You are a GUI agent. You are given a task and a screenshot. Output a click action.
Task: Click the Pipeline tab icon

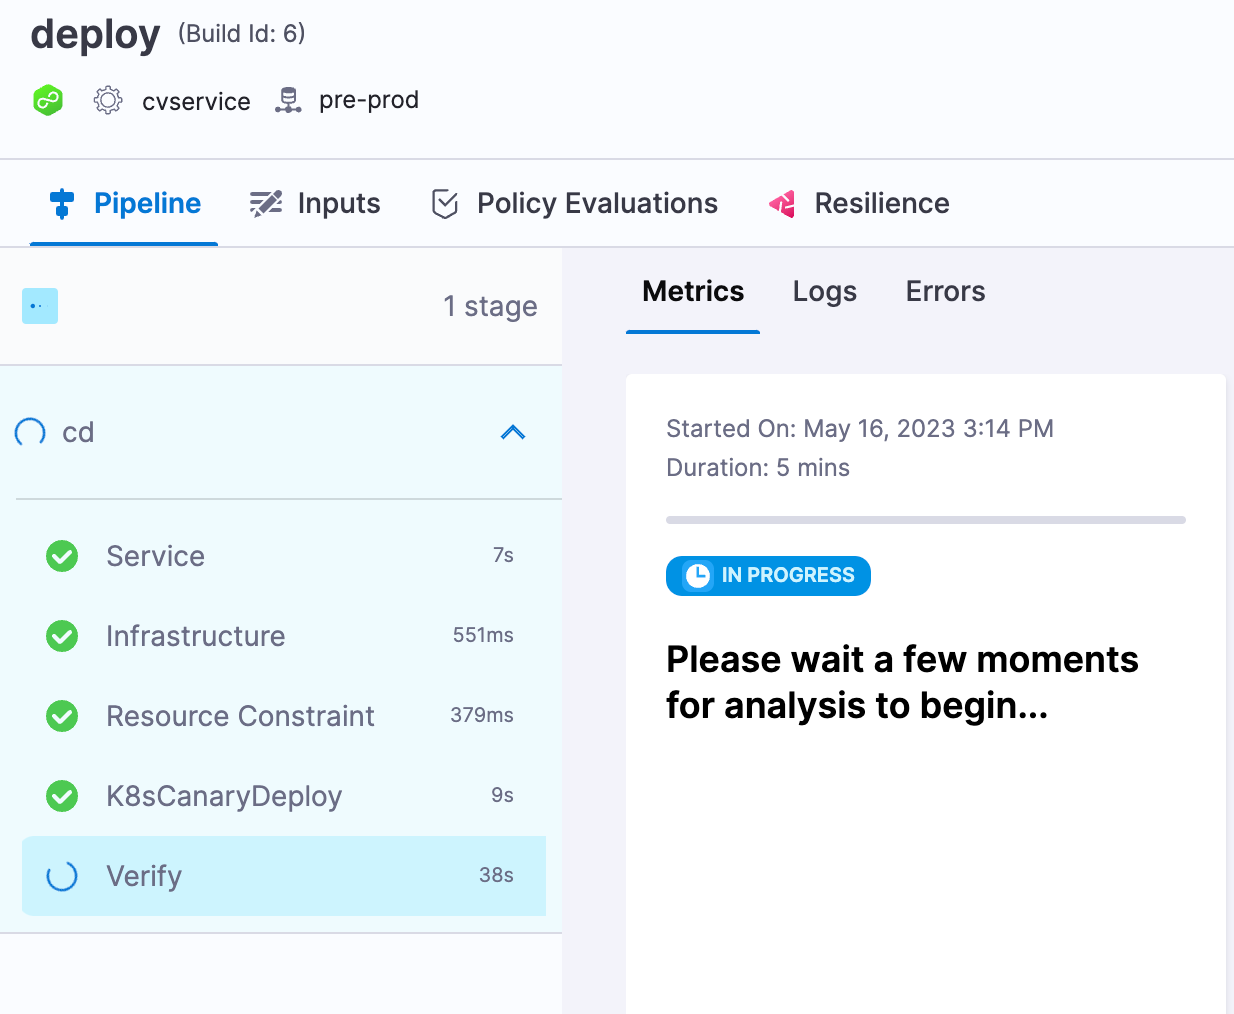coord(61,202)
